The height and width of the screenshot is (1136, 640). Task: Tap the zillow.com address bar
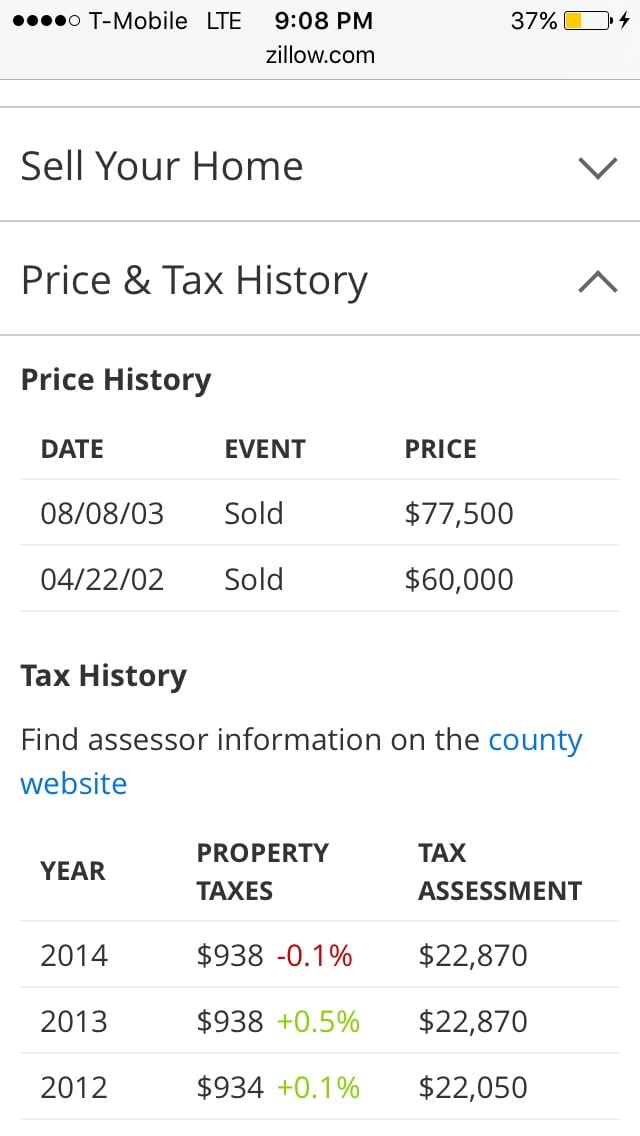pyautogui.click(x=320, y=55)
